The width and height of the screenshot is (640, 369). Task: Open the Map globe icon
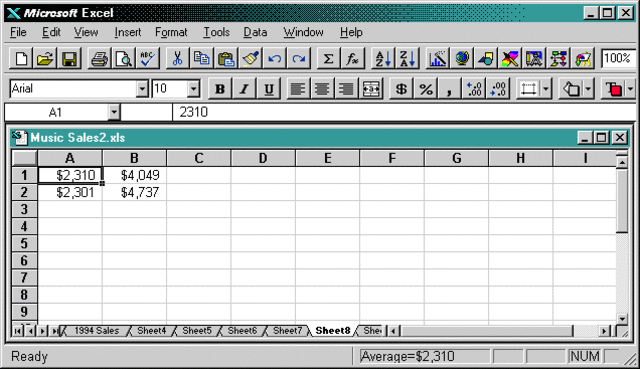(x=462, y=59)
